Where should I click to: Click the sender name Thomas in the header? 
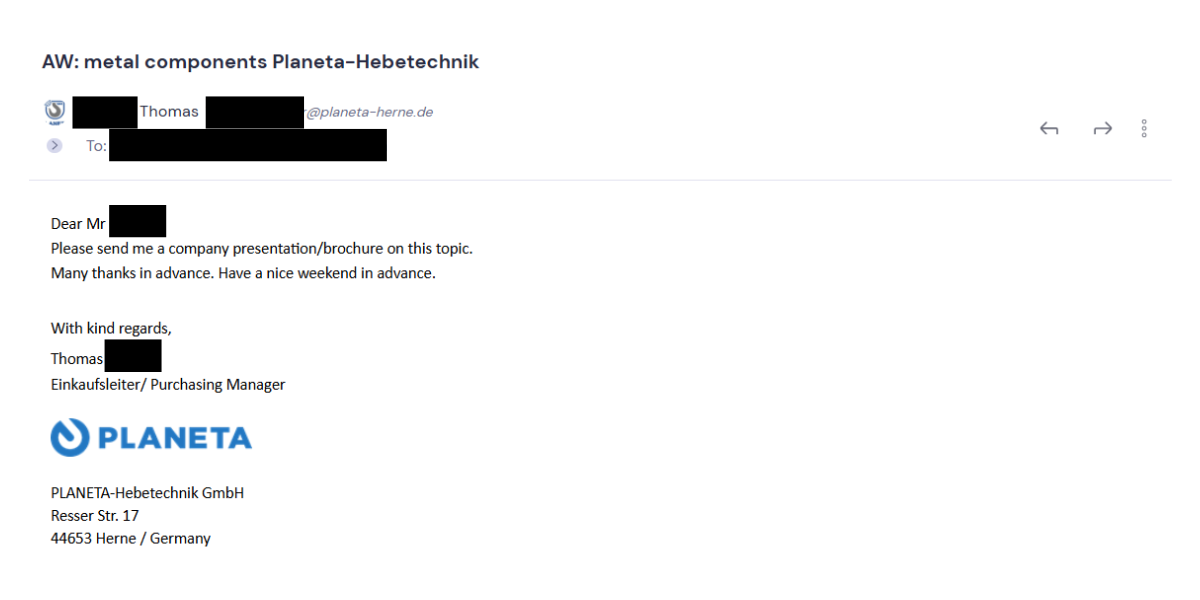coord(169,112)
